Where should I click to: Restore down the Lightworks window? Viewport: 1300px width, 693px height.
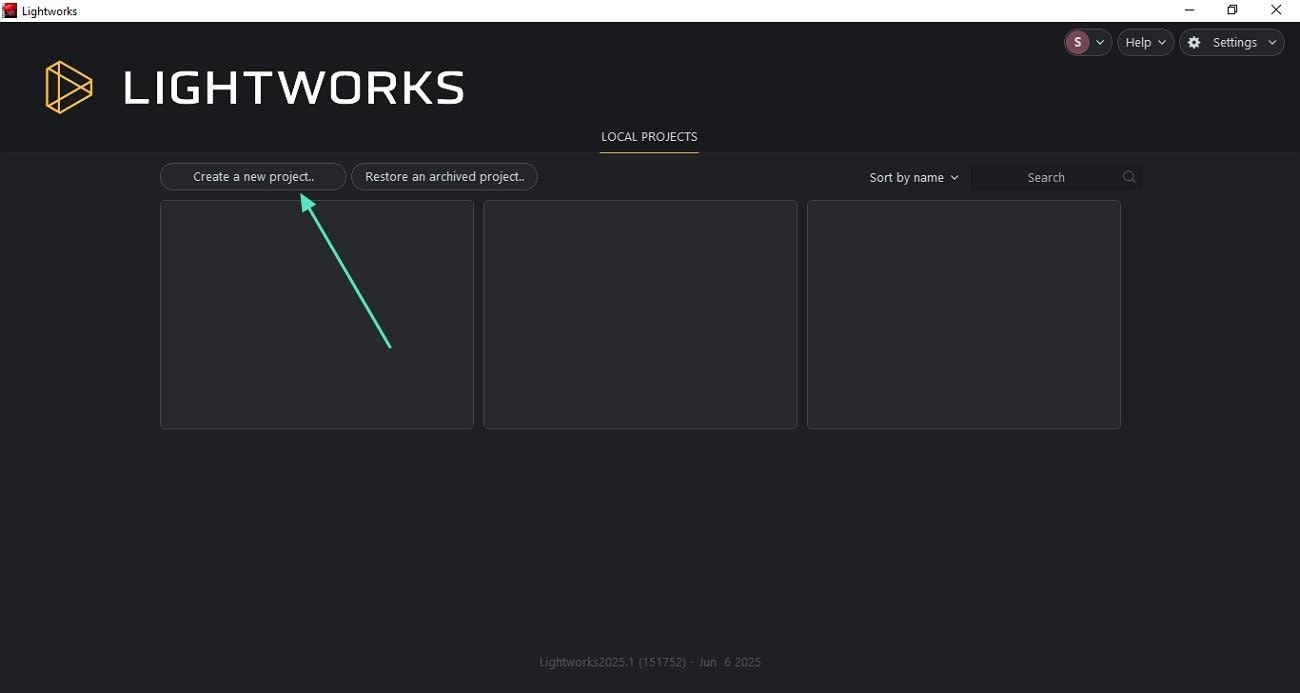coord(1232,11)
